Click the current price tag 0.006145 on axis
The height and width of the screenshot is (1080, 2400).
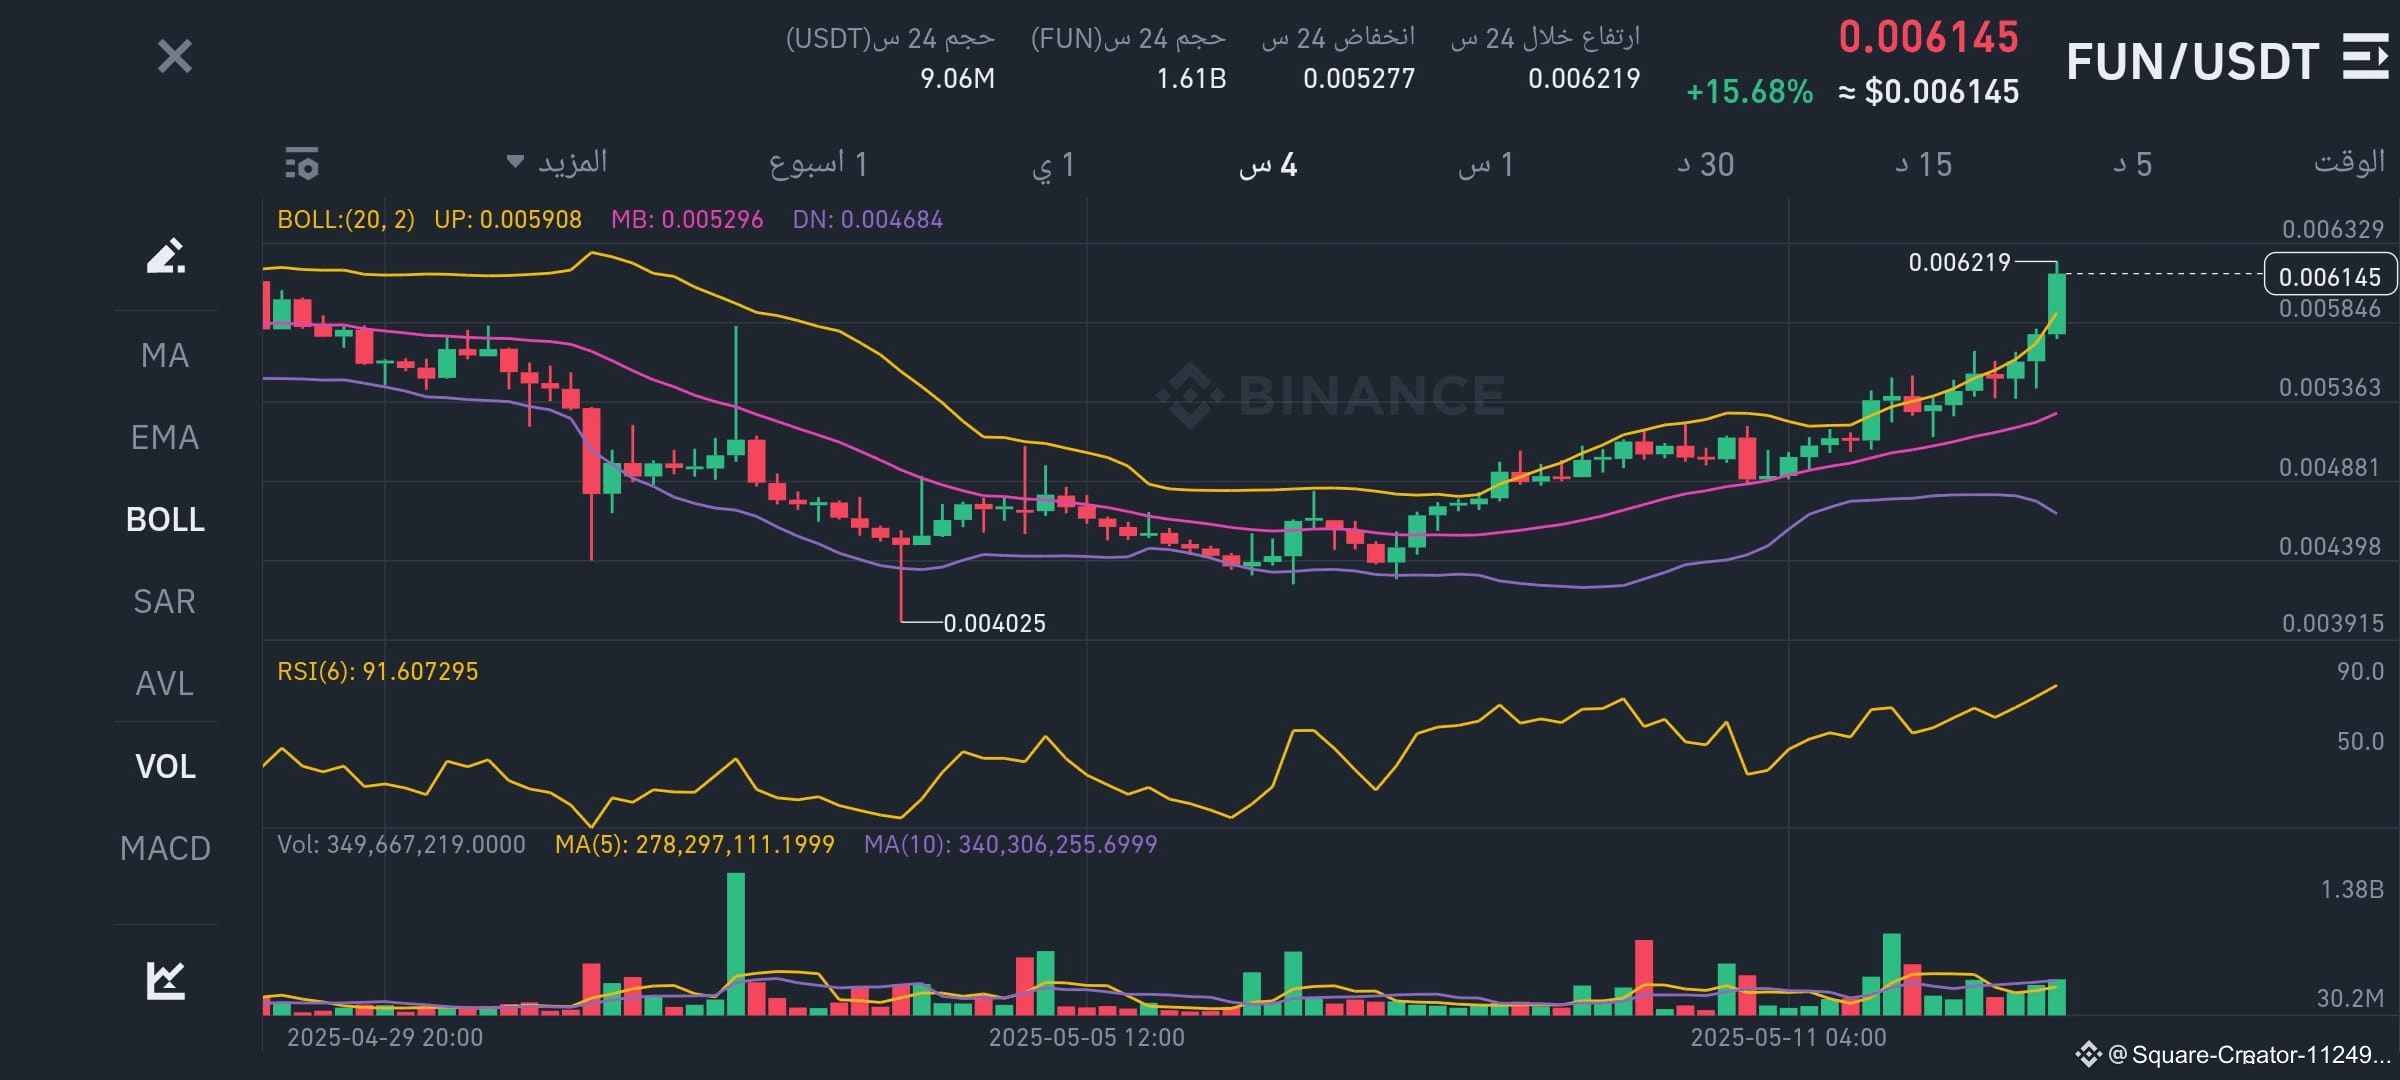tap(2330, 276)
